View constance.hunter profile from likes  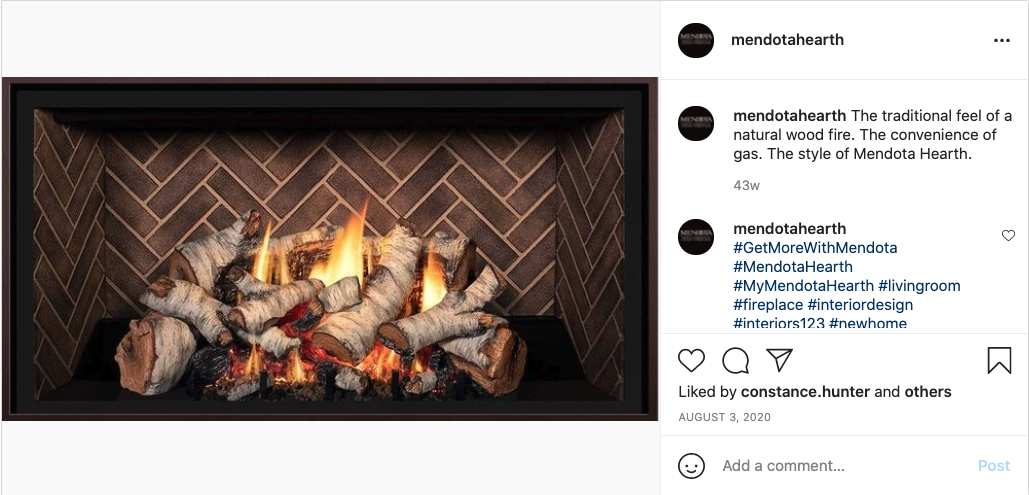point(805,392)
